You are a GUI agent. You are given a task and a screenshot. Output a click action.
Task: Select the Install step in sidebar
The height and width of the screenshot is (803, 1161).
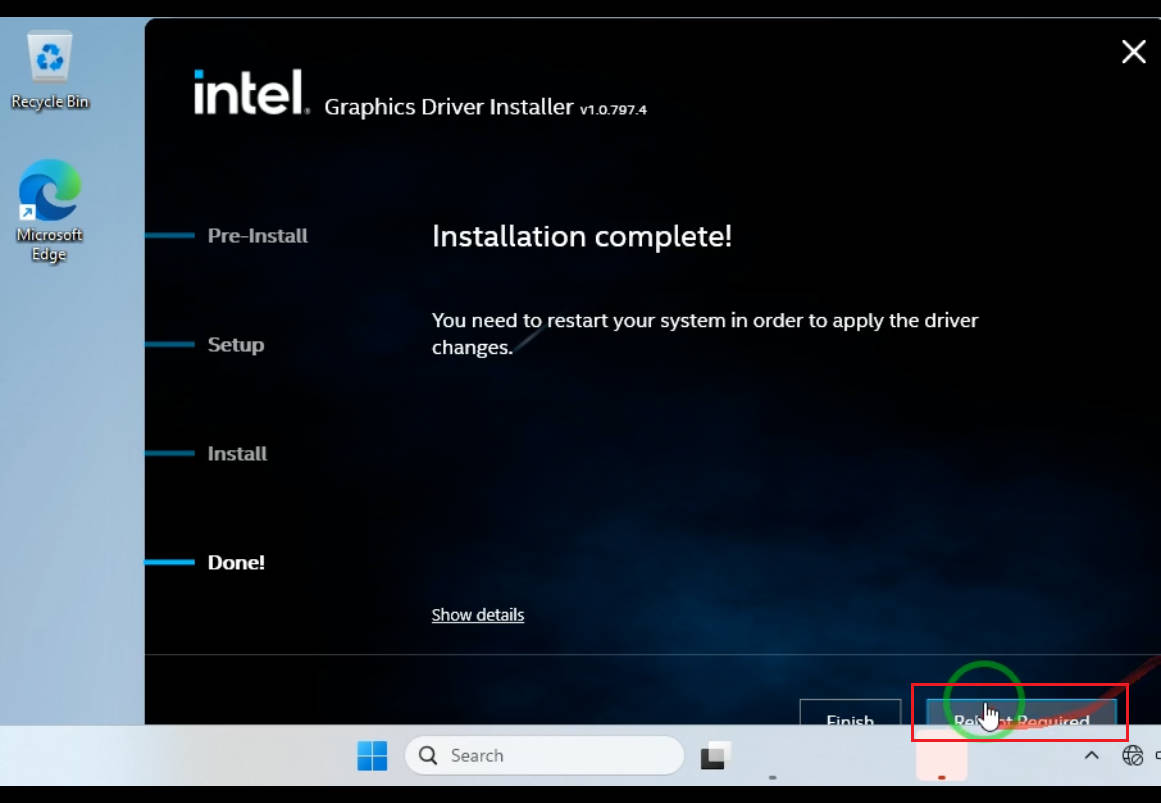coord(237,454)
